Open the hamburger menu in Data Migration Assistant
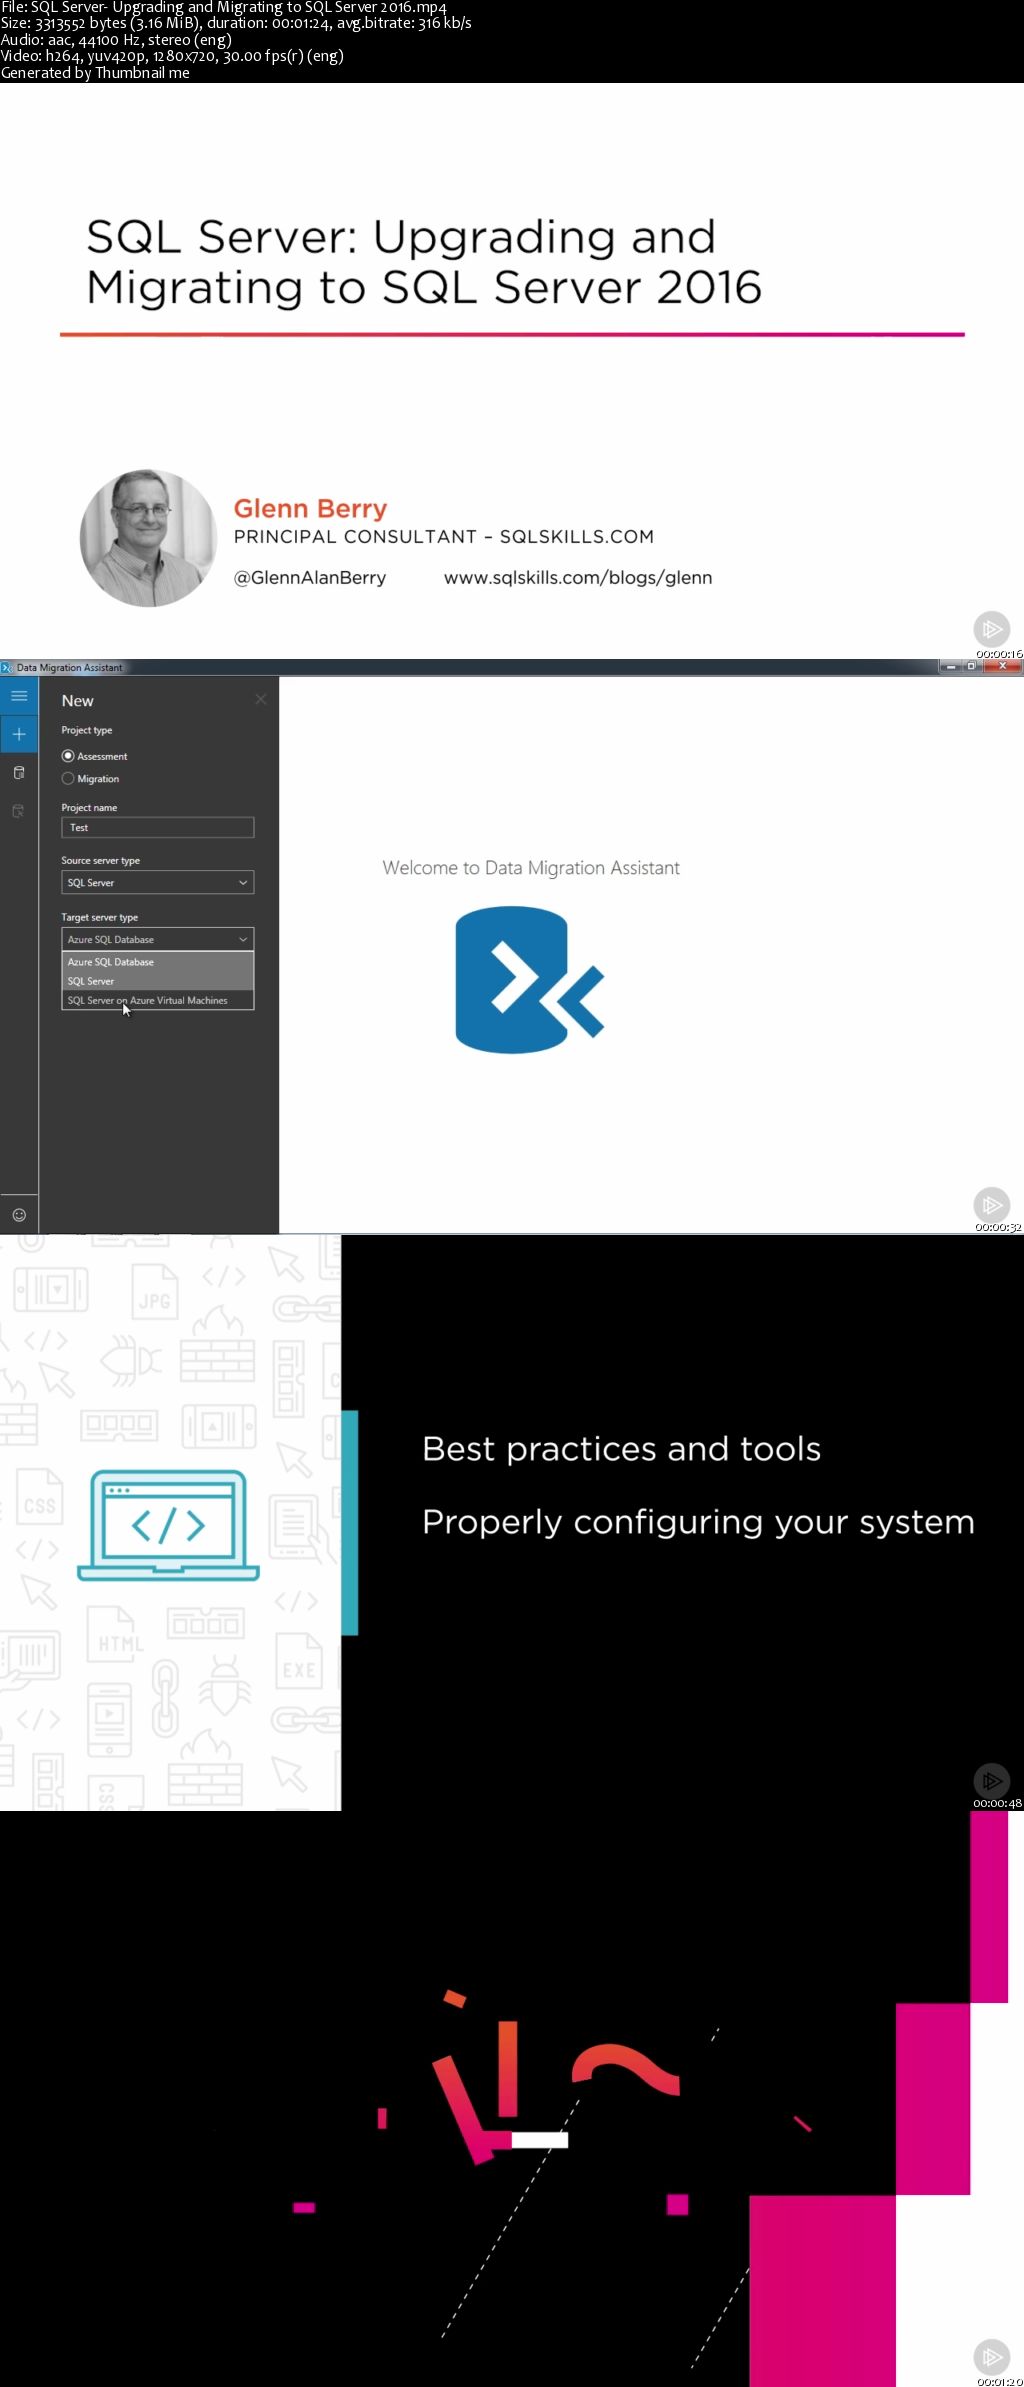 (19, 696)
